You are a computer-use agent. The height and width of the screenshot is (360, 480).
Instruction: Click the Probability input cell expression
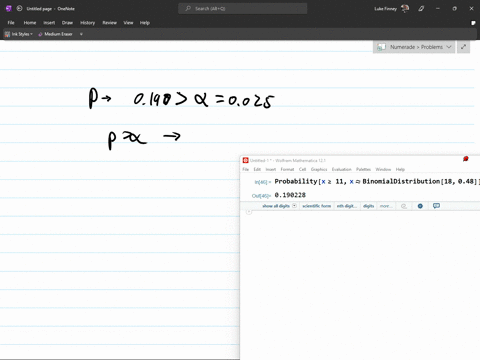[x=377, y=181]
